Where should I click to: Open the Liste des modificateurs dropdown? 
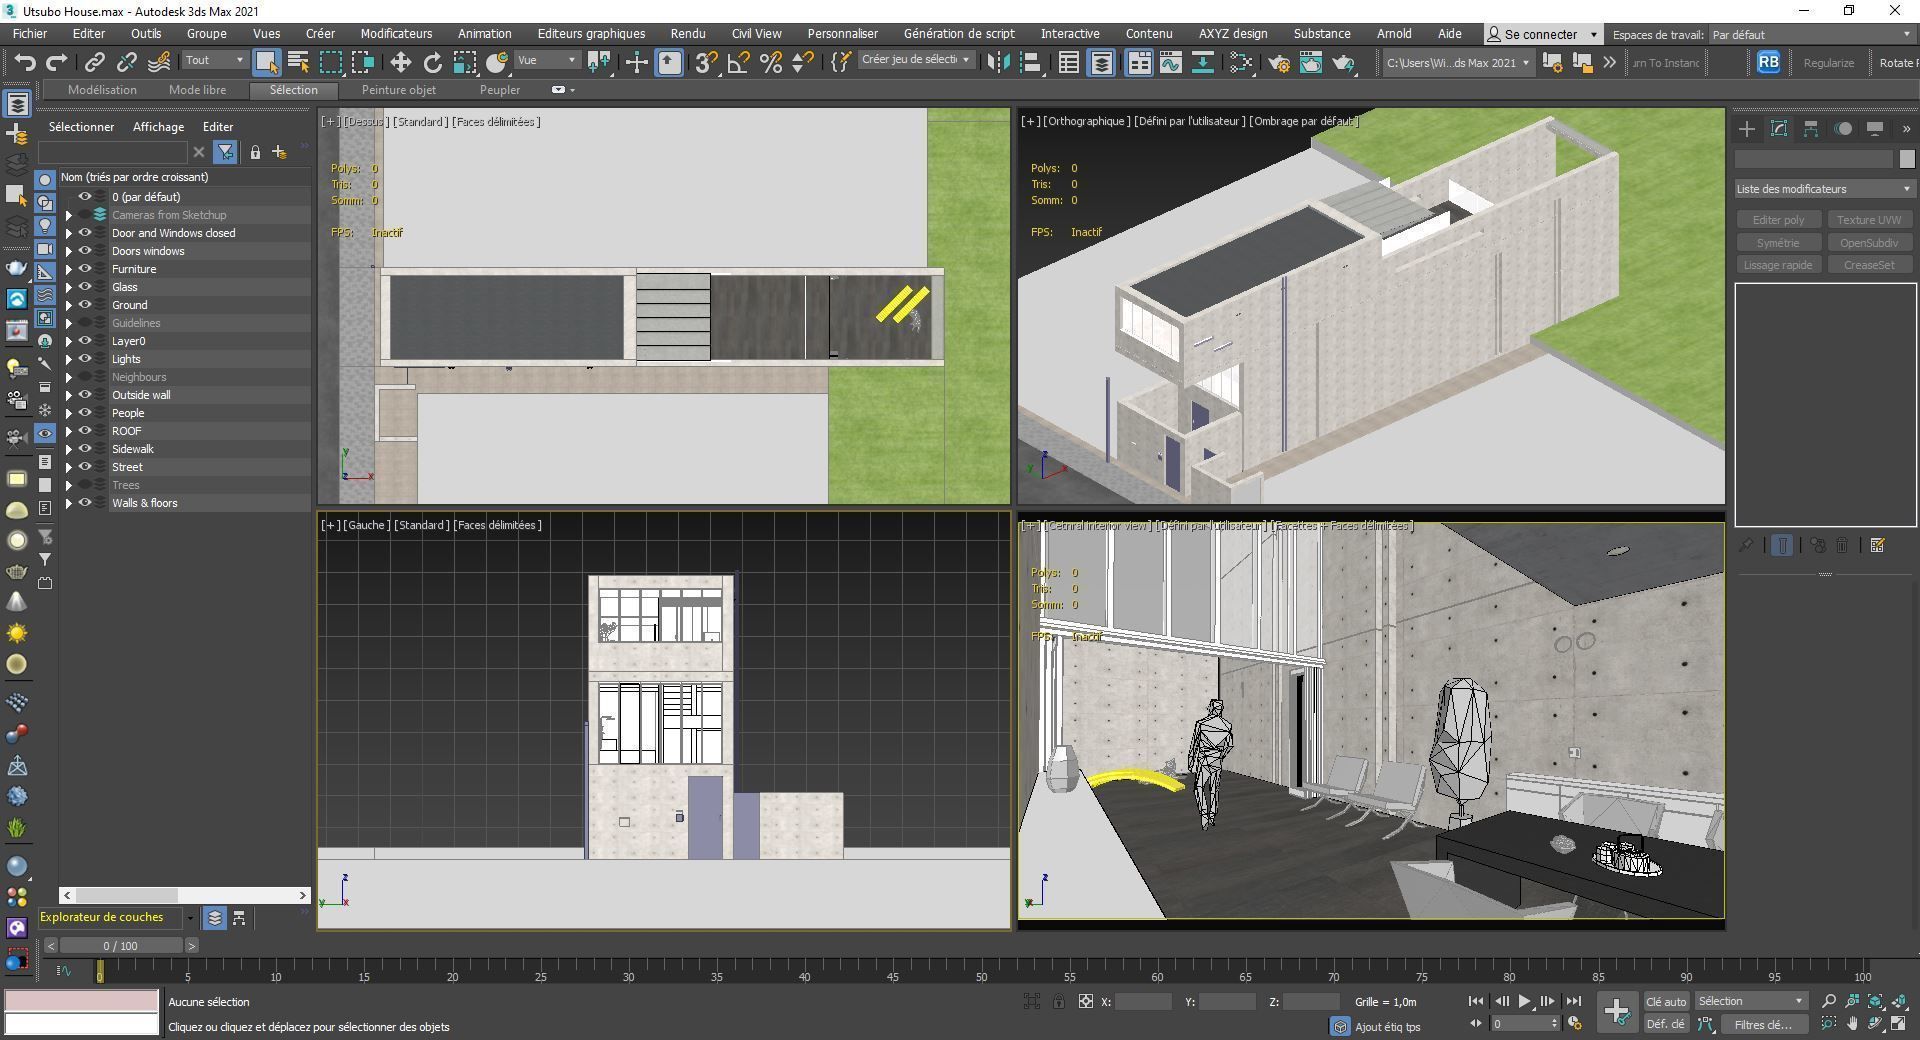[1824, 189]
